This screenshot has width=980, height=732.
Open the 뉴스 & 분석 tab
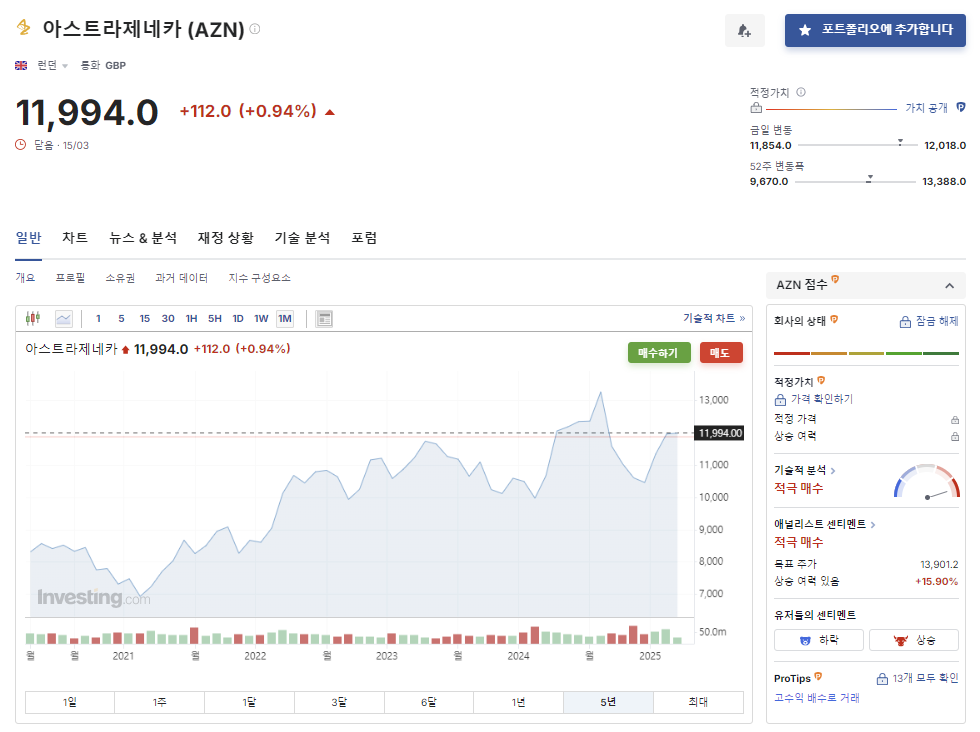[142, 238]
